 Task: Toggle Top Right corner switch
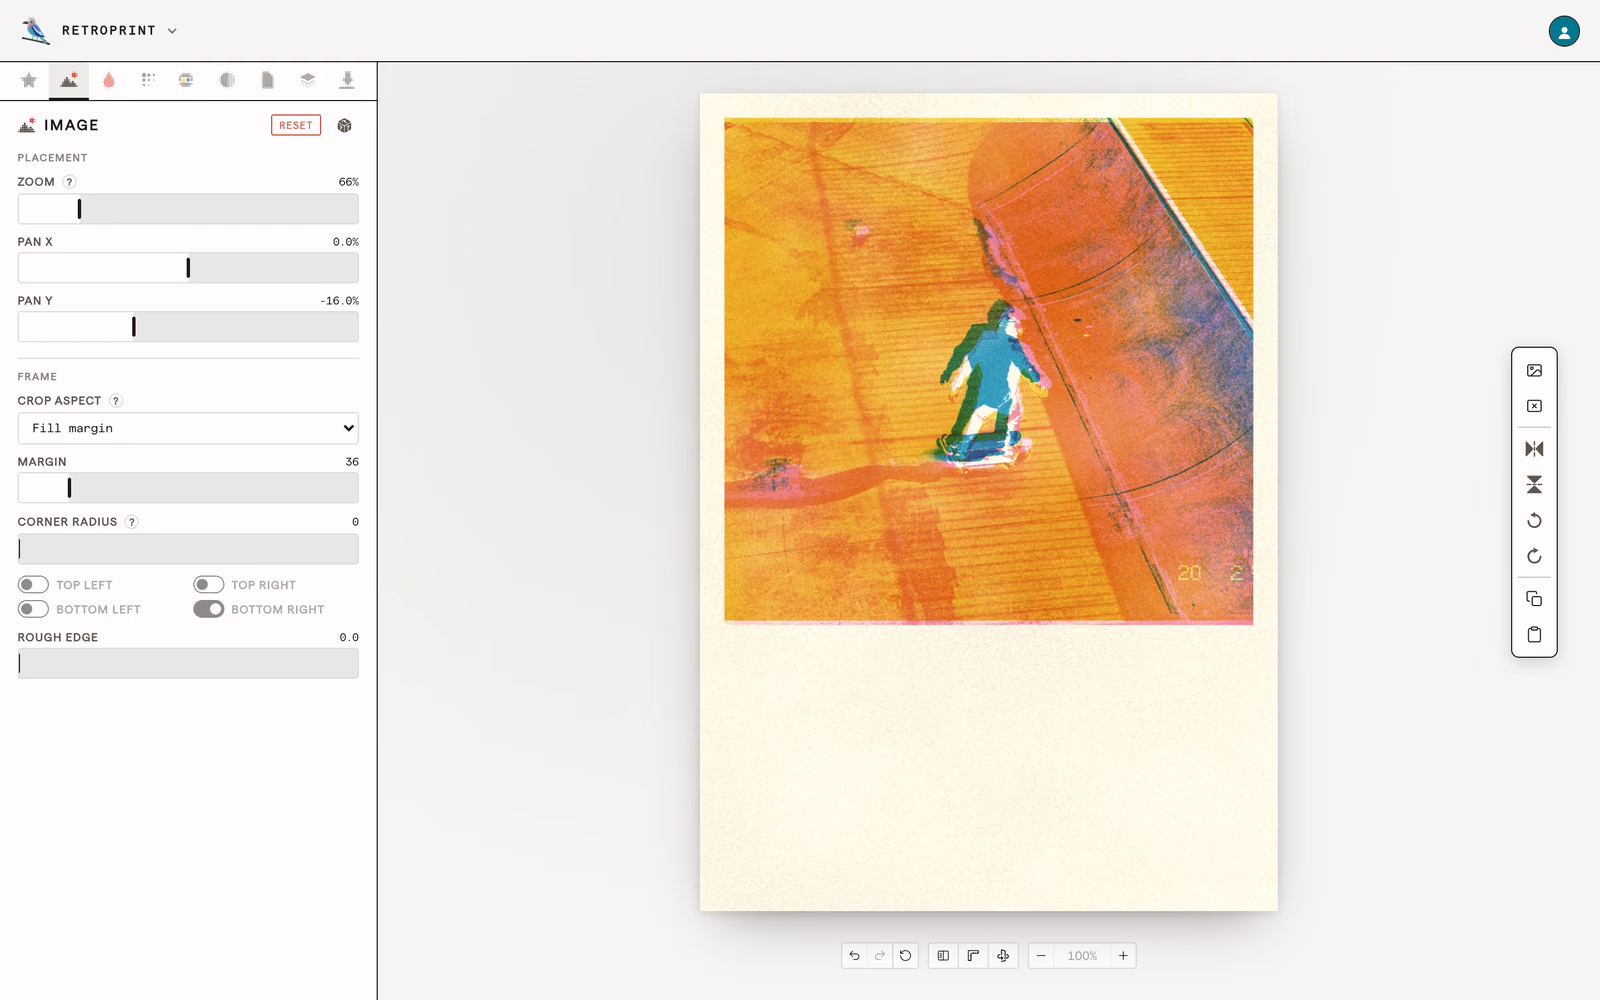click(208, 585)
